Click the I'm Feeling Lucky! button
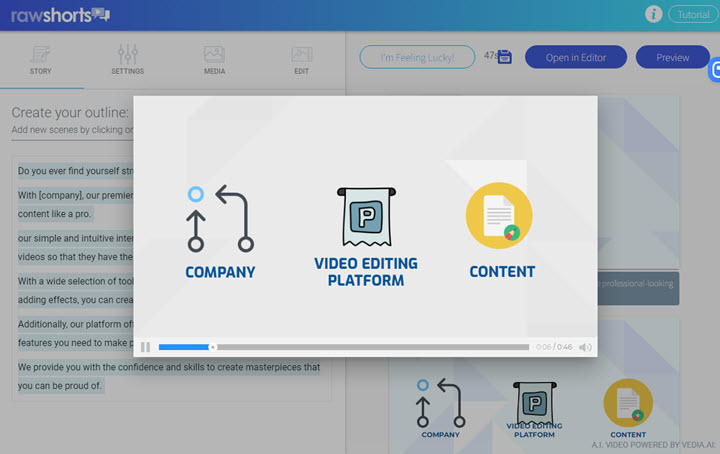Screen dimensions: 720x454 [x=417, y=57]
